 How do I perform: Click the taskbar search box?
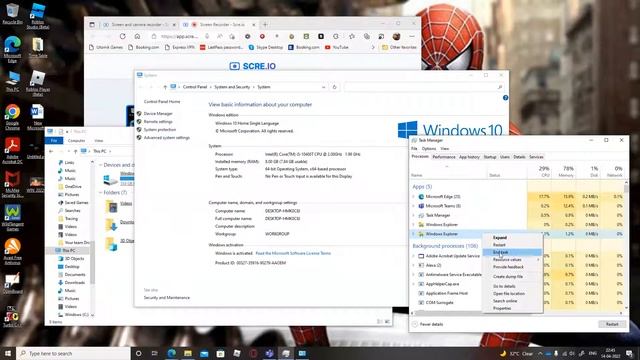coord(73,353)
